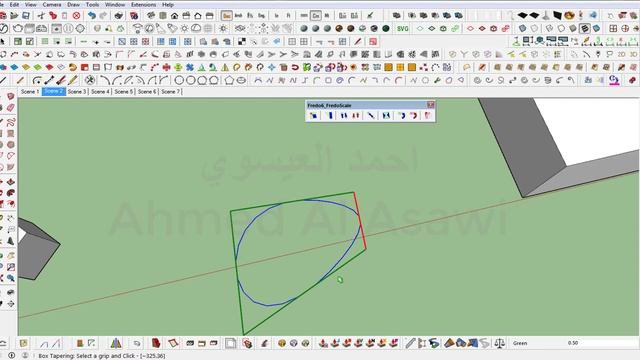This screenshot has width=640, height=360.
Task: Open the Tools menu
Action: coord(93,4)
